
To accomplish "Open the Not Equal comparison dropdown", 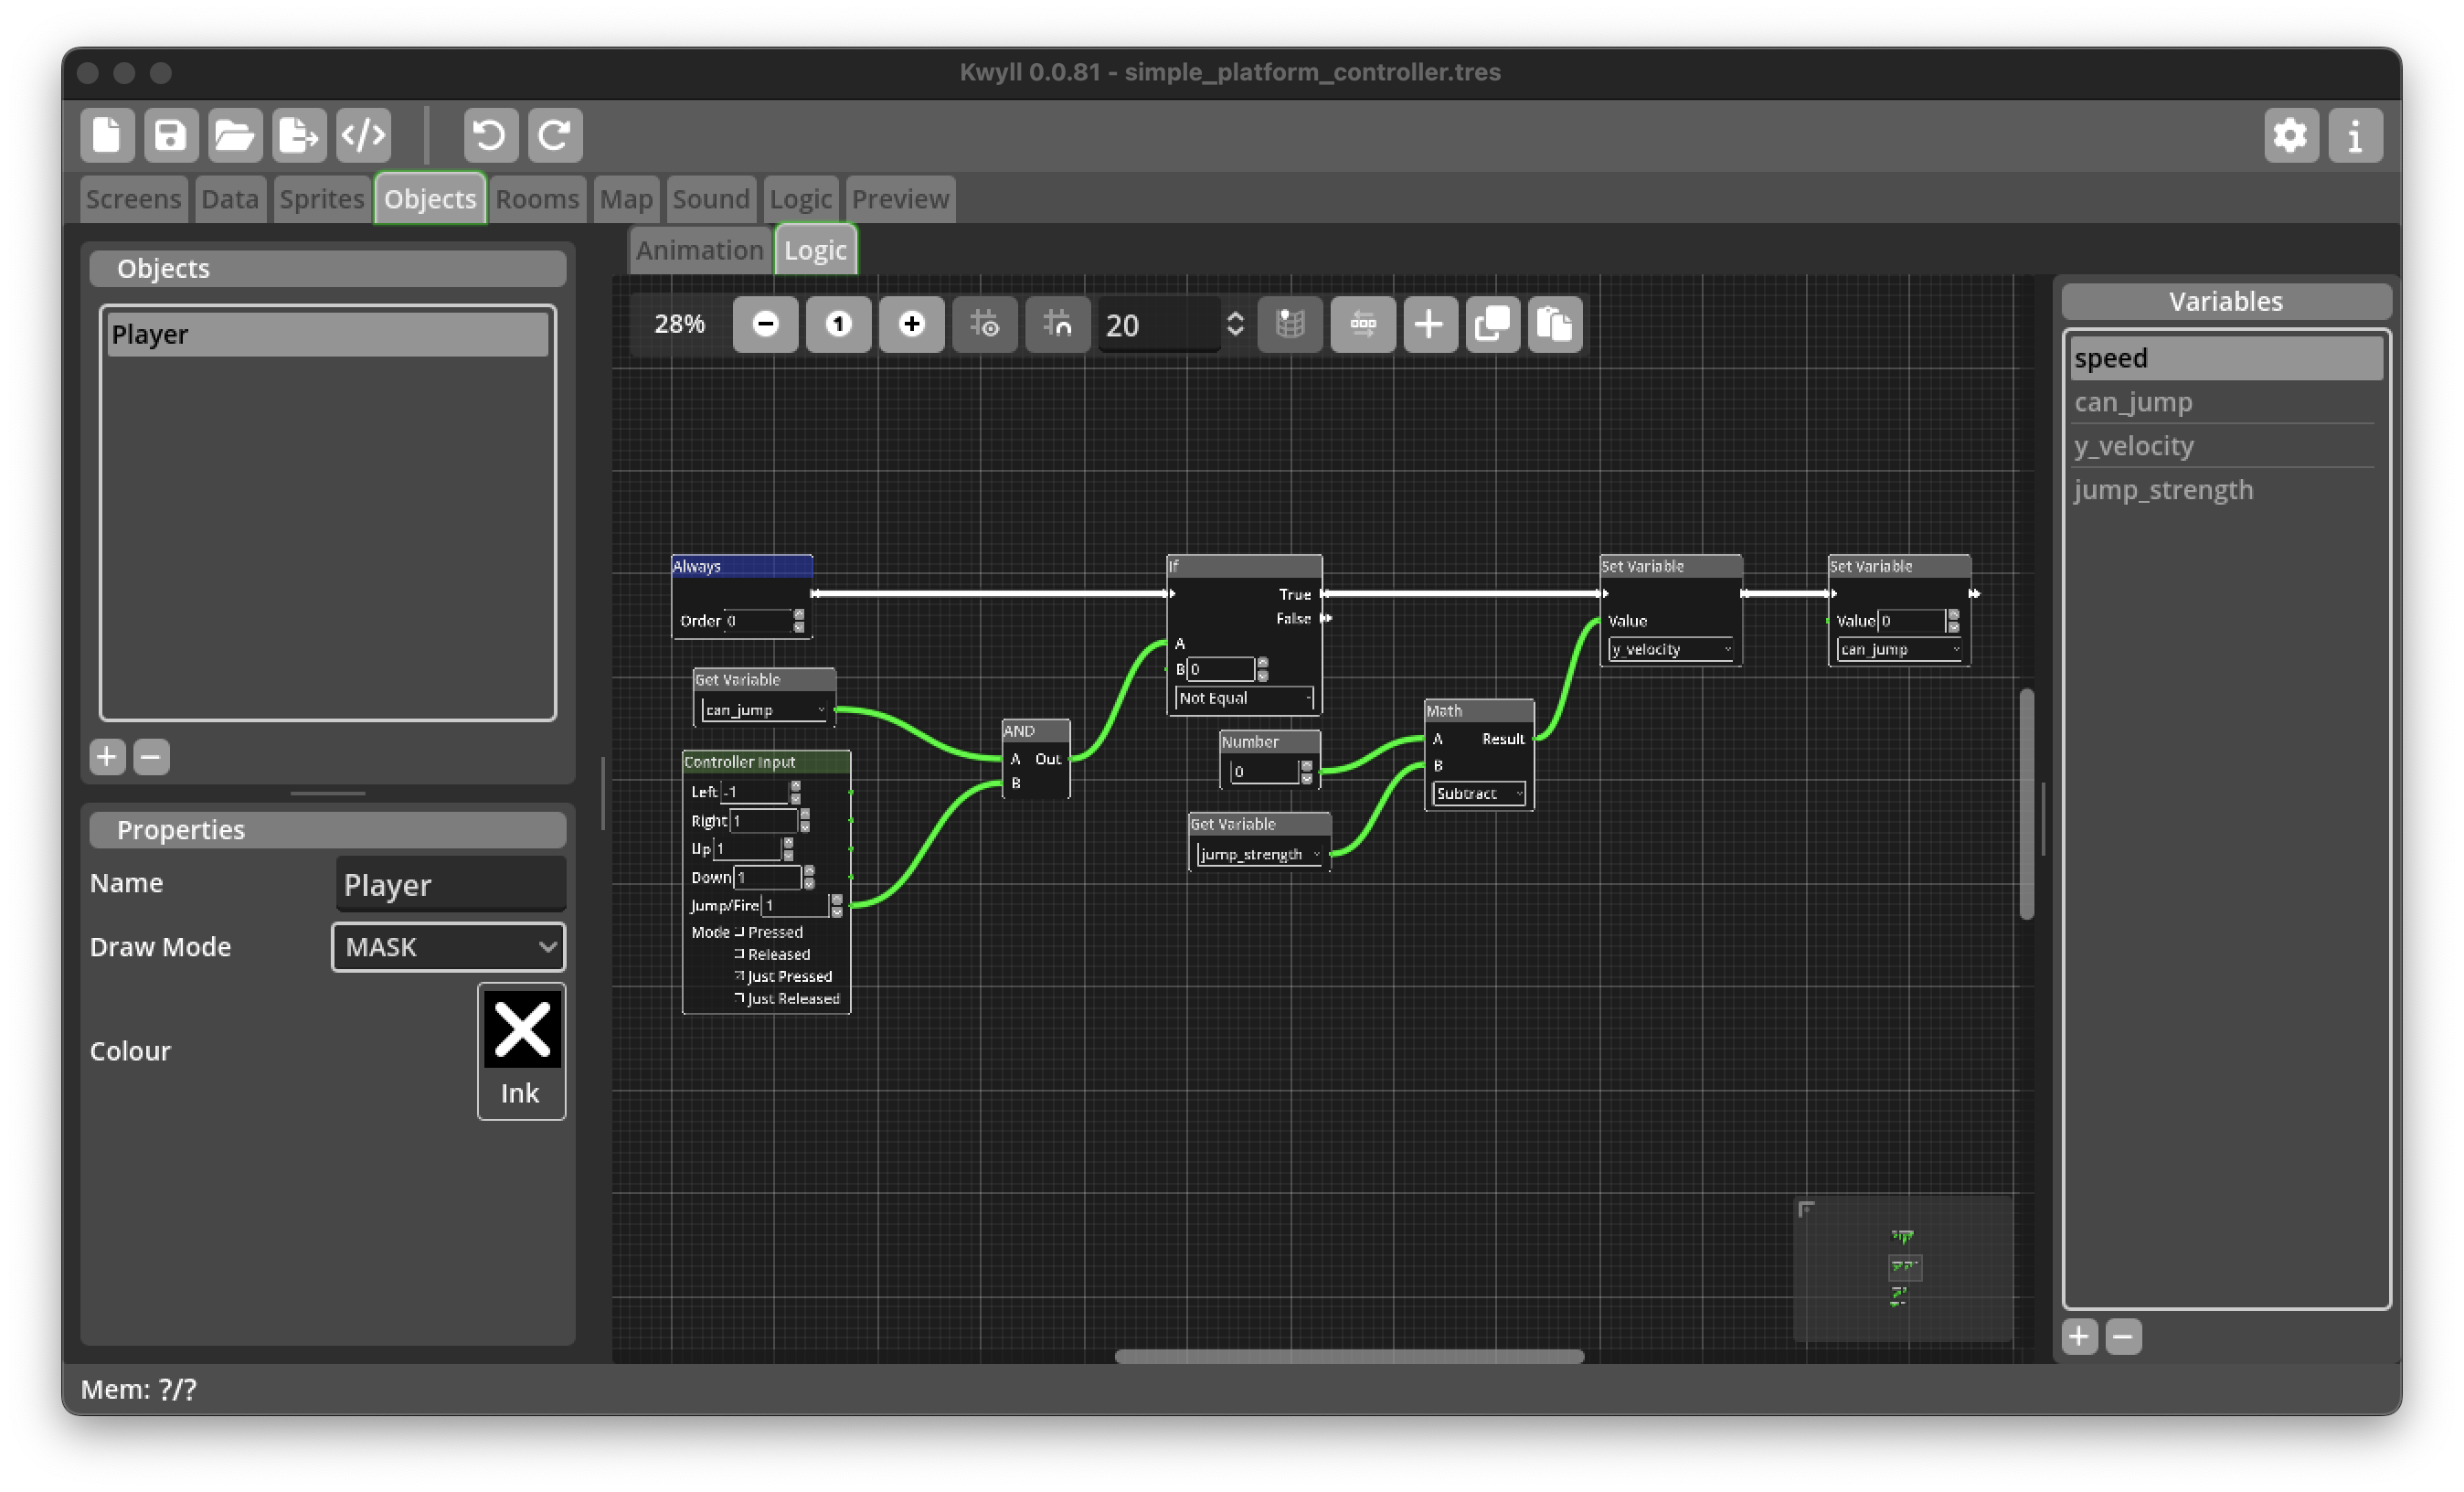I will [1244, 698].
